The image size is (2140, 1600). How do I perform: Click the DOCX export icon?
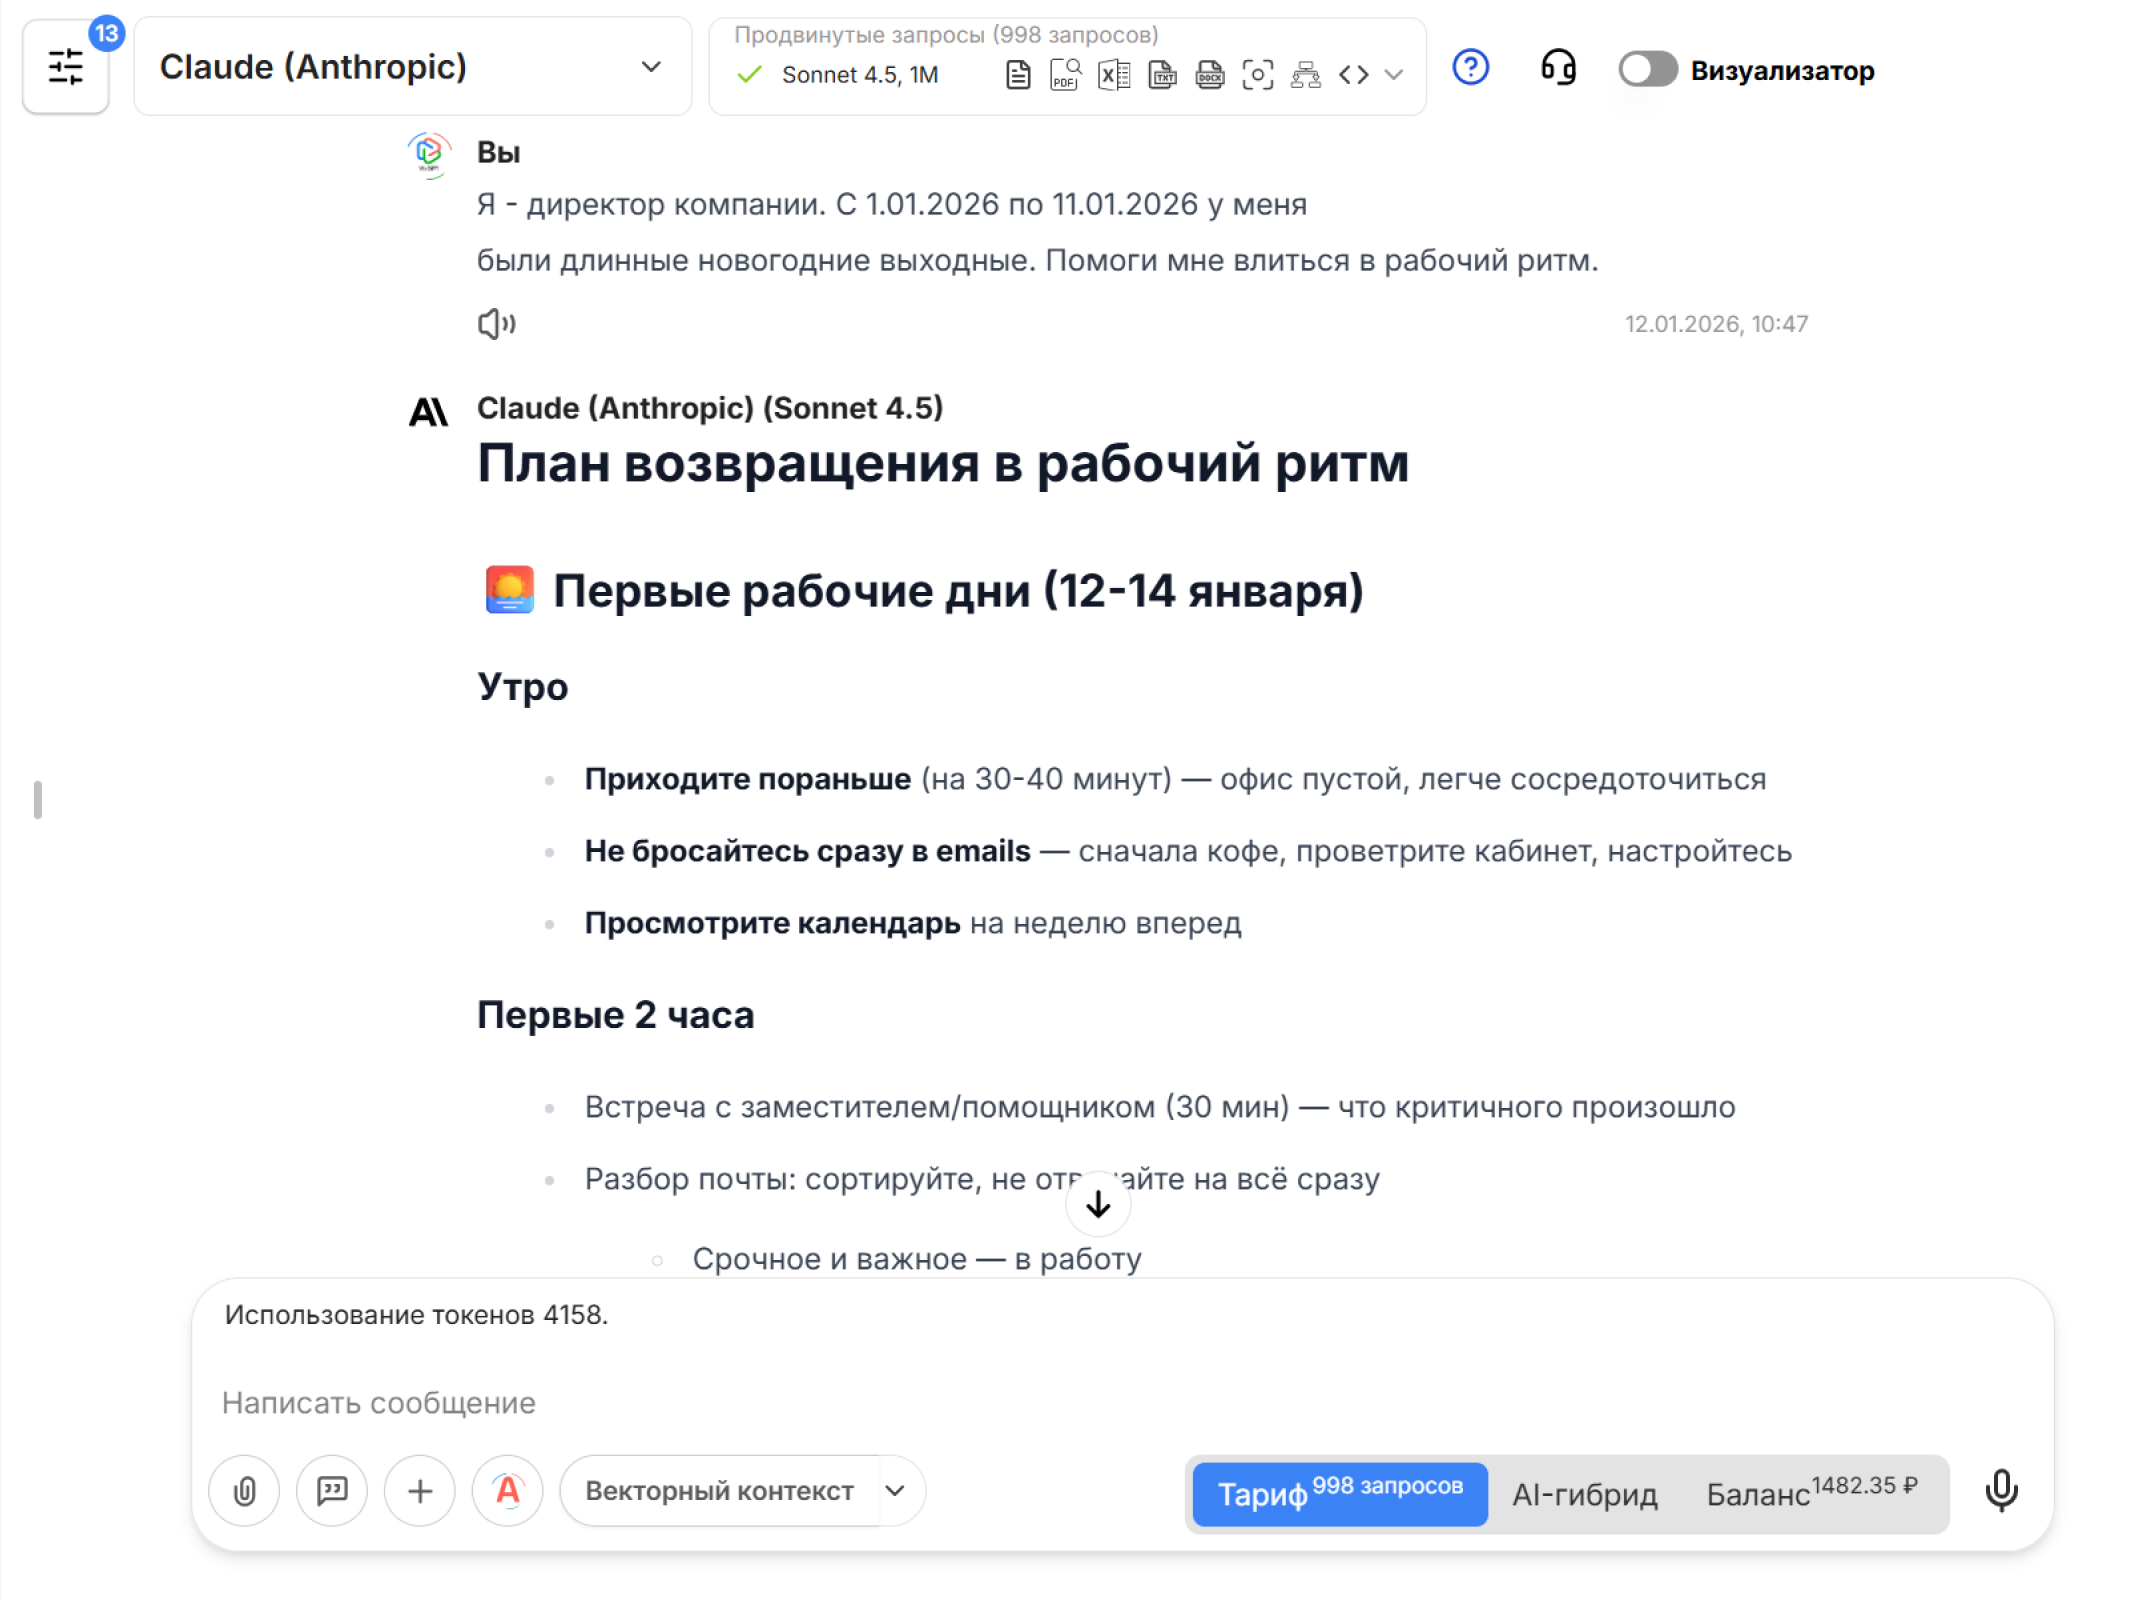[x=1209, y=74]
